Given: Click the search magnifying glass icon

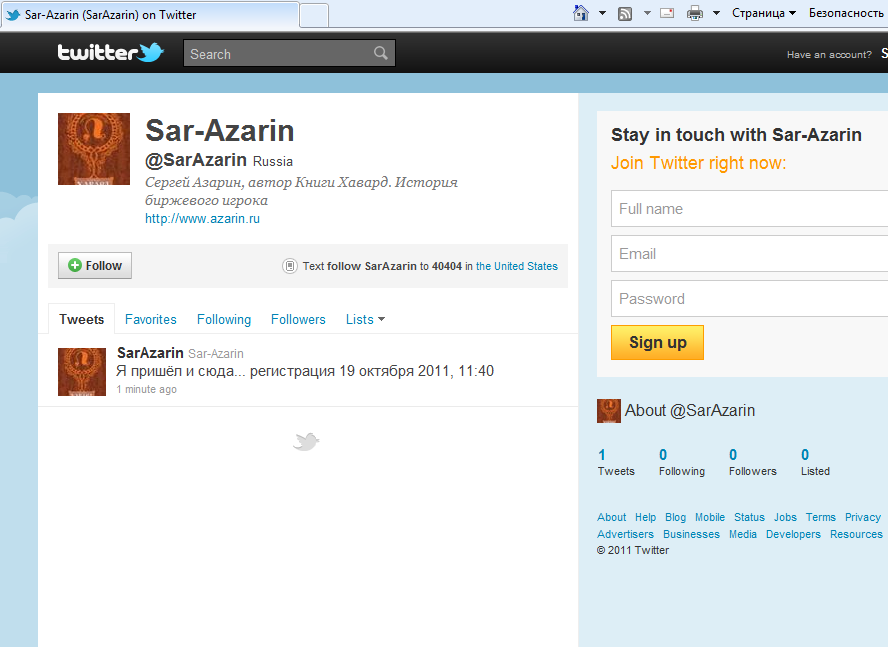Looking at the screenshot, I should click(x=380, y=53).
